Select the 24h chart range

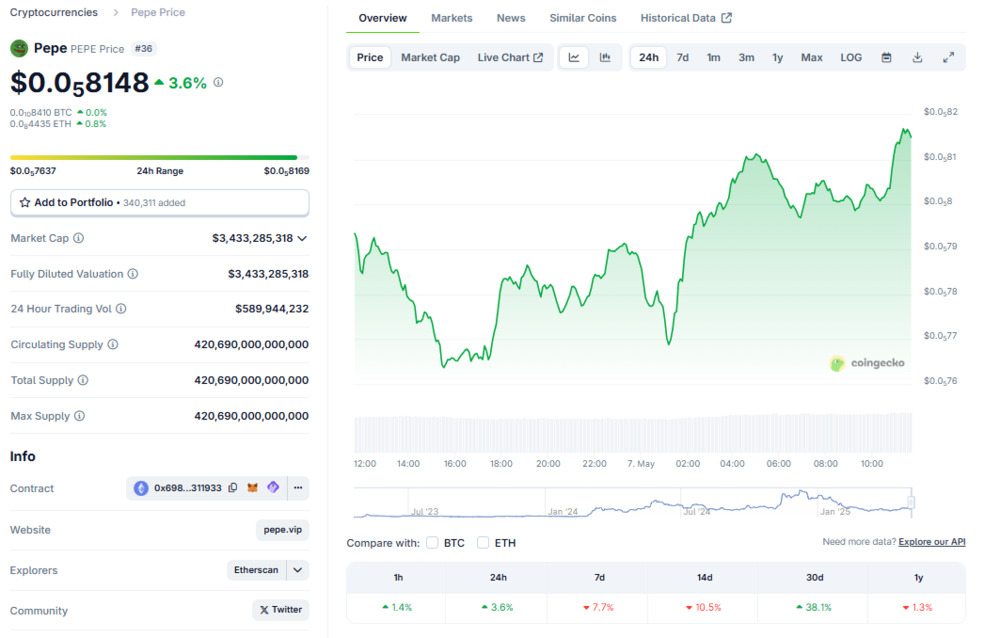click(x=648, y=58)
